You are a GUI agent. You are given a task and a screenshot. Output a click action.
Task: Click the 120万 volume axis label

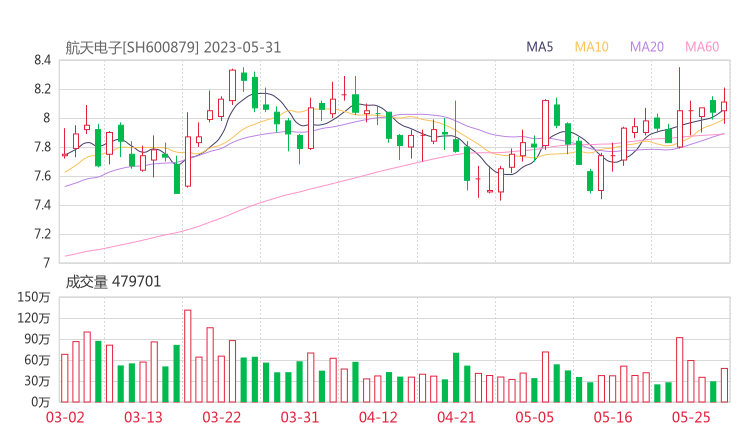(x=34, y=318)
